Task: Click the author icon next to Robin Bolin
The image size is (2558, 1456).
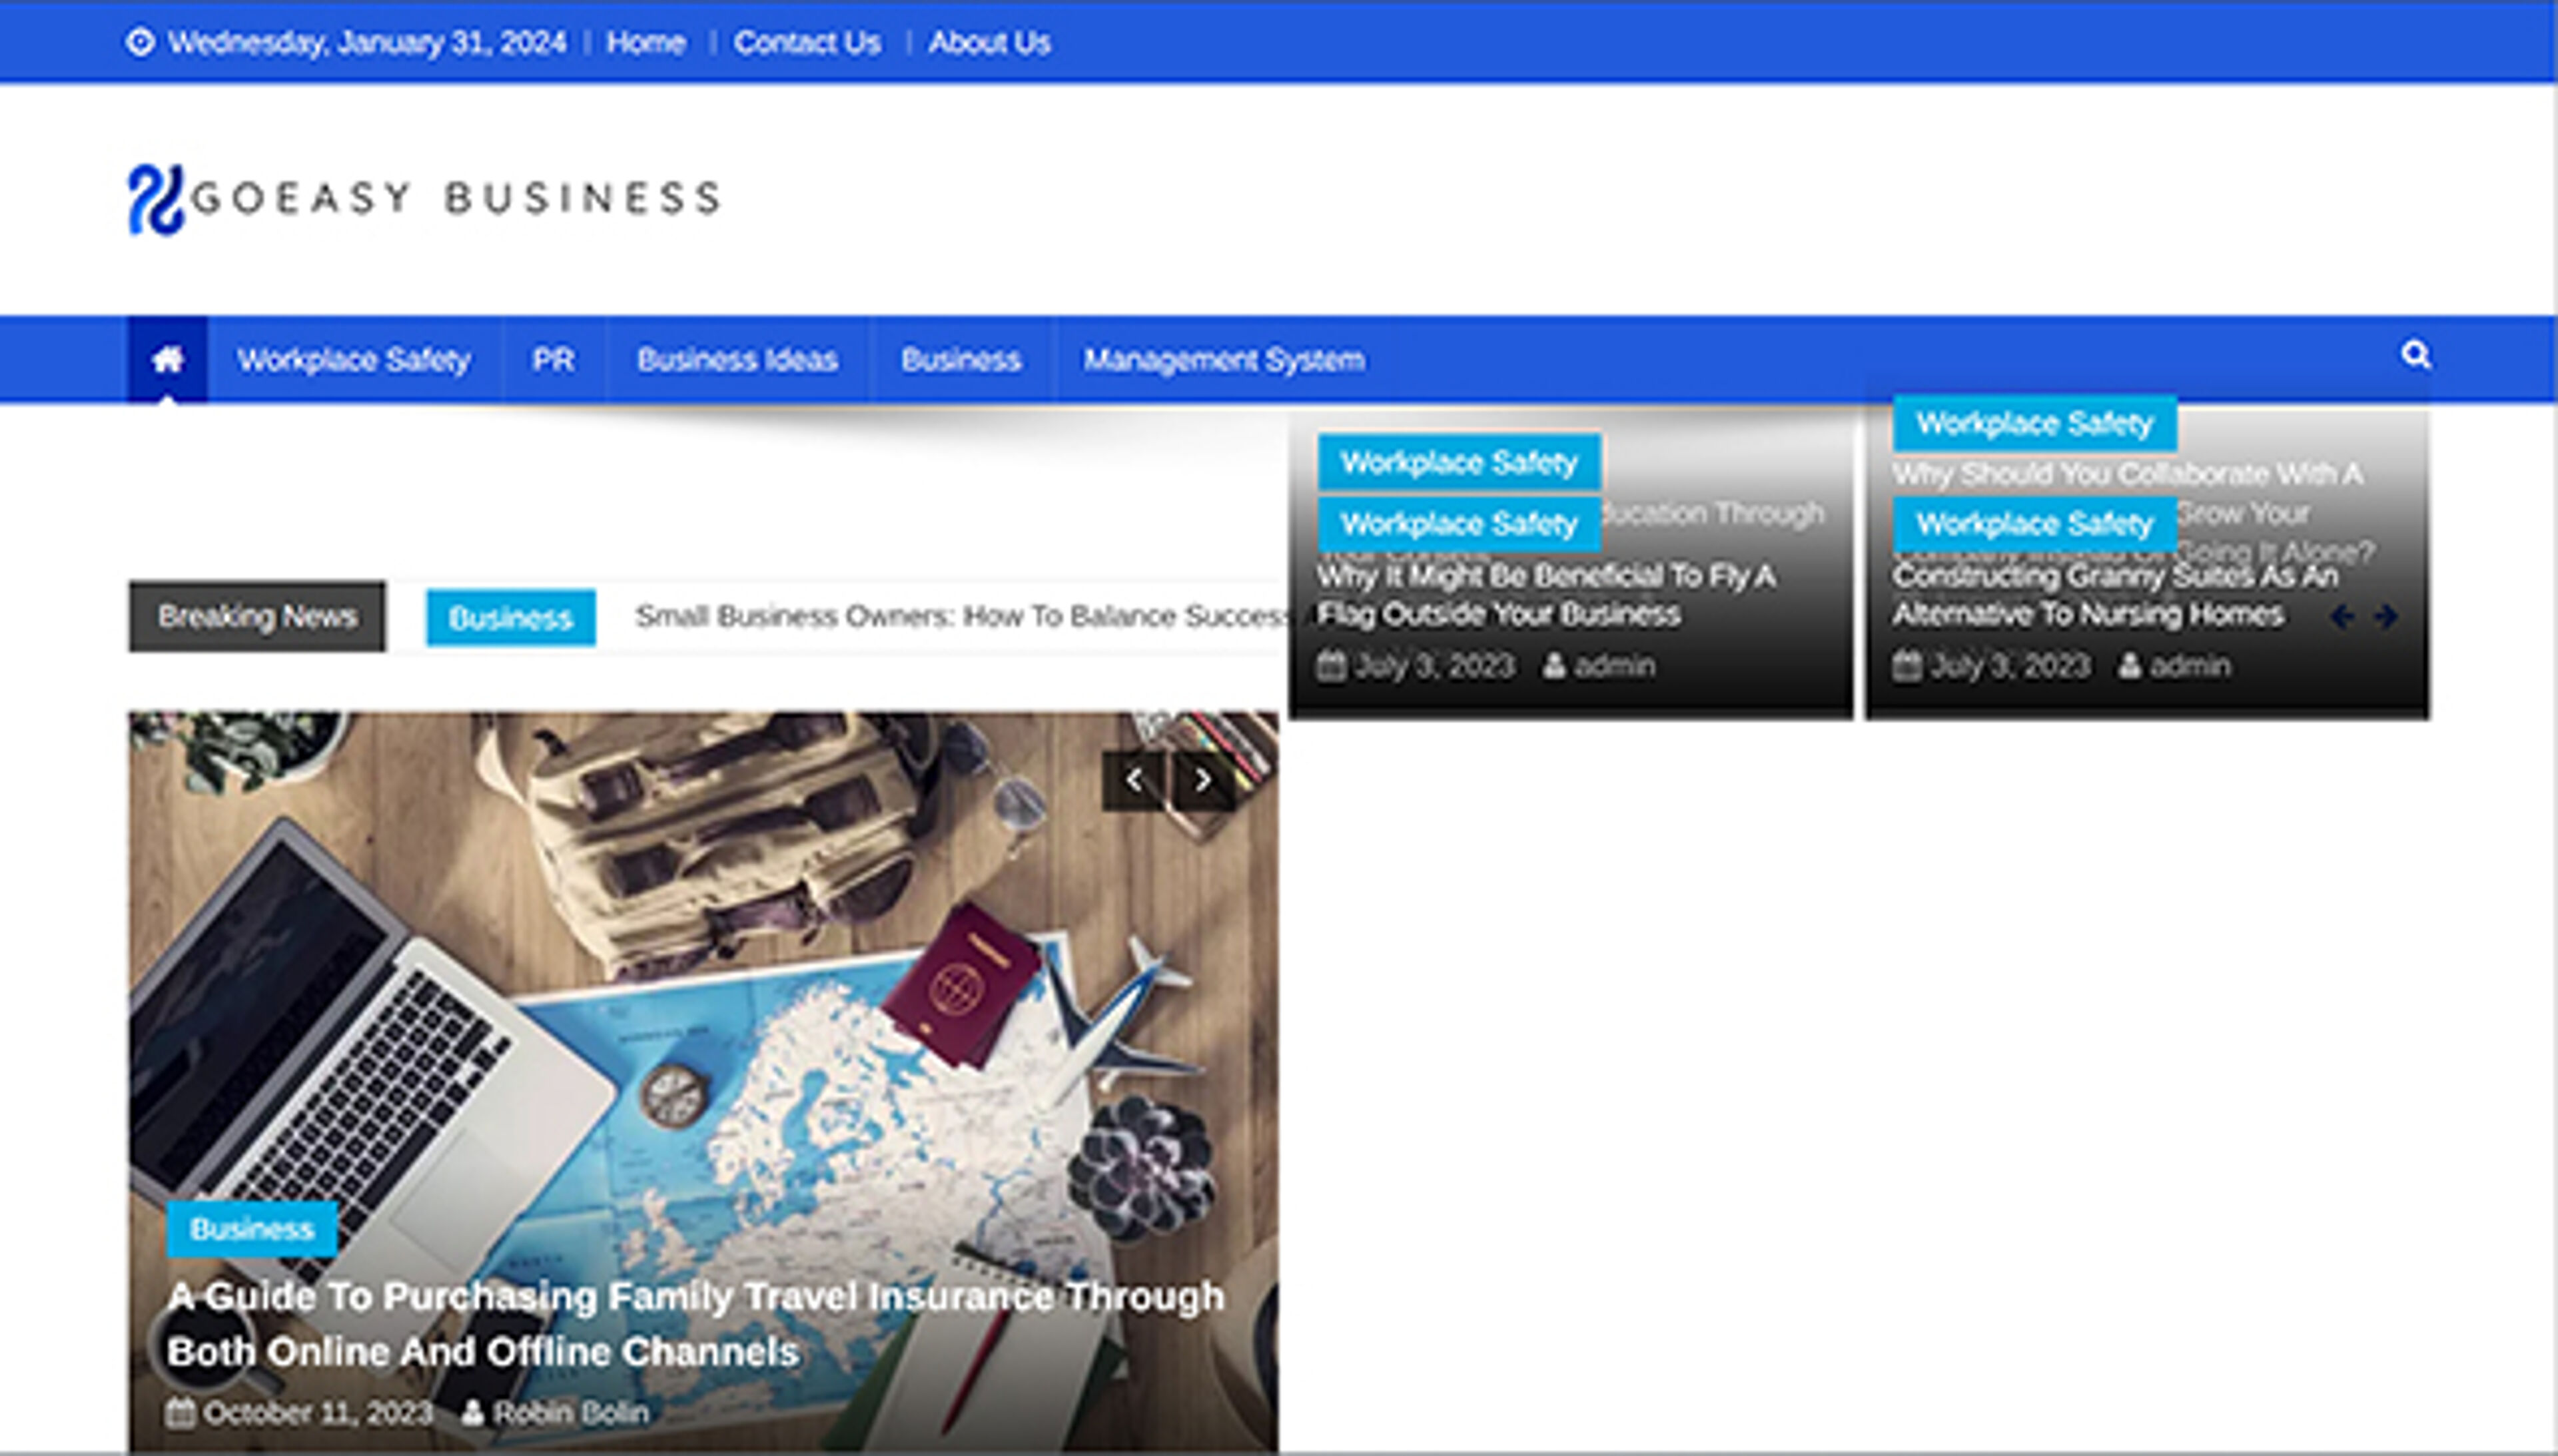Action: (475, 1412)
